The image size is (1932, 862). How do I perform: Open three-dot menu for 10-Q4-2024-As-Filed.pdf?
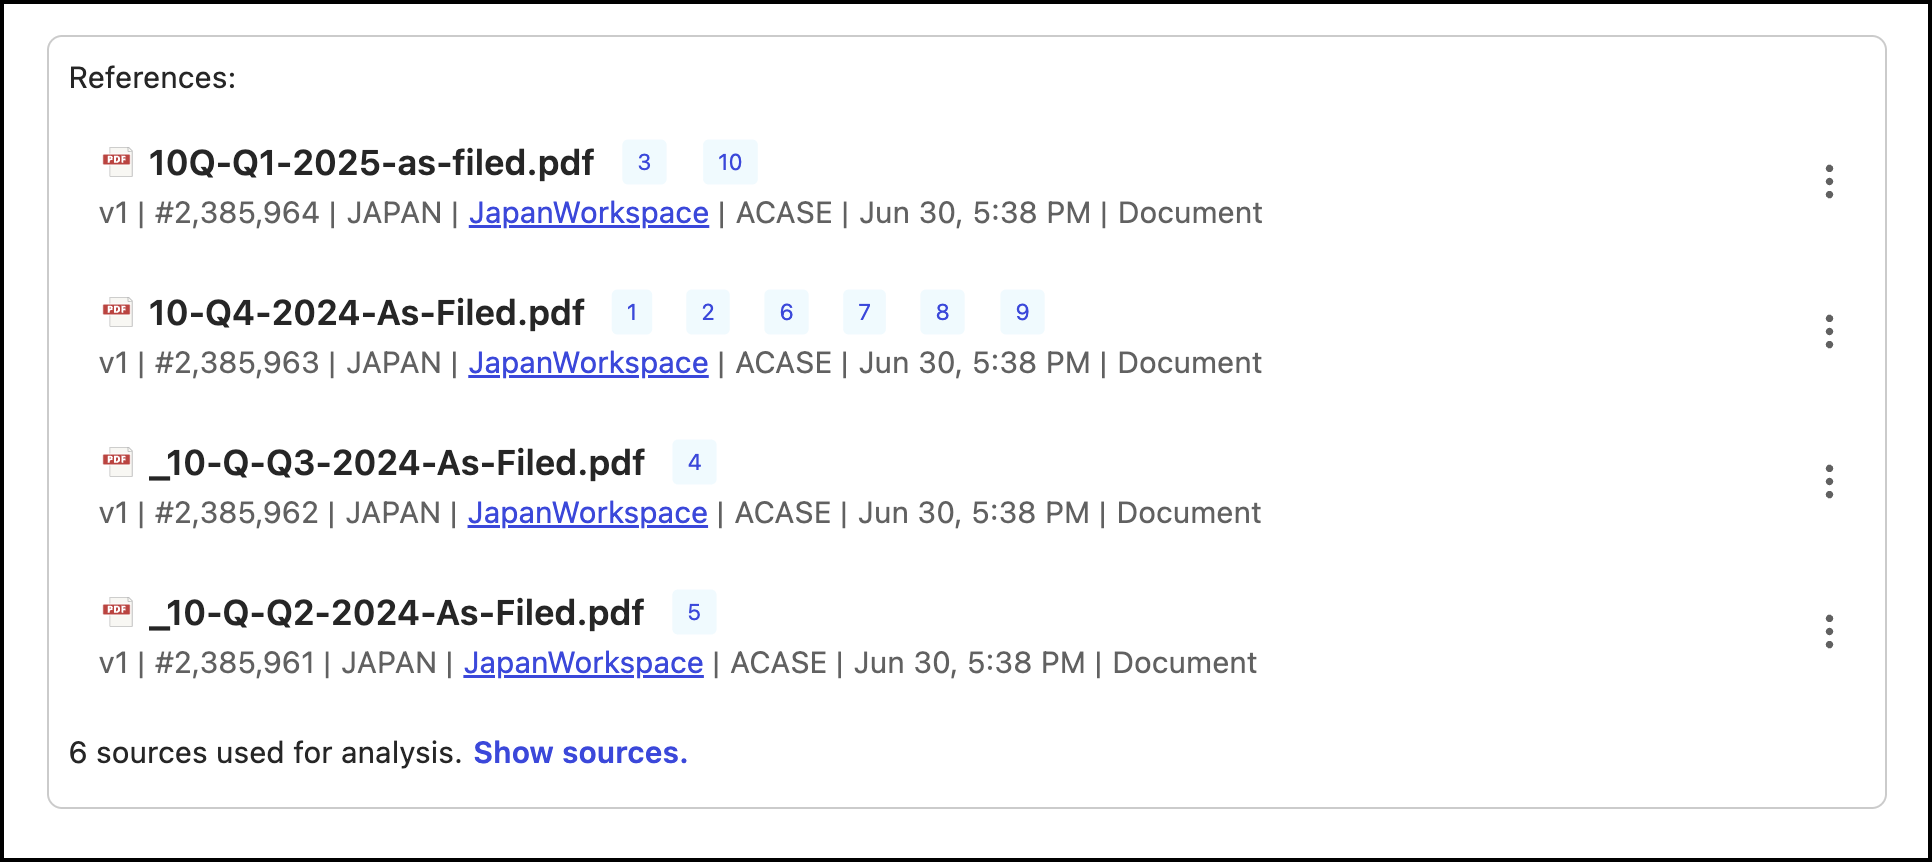[x=1828, y=332]
